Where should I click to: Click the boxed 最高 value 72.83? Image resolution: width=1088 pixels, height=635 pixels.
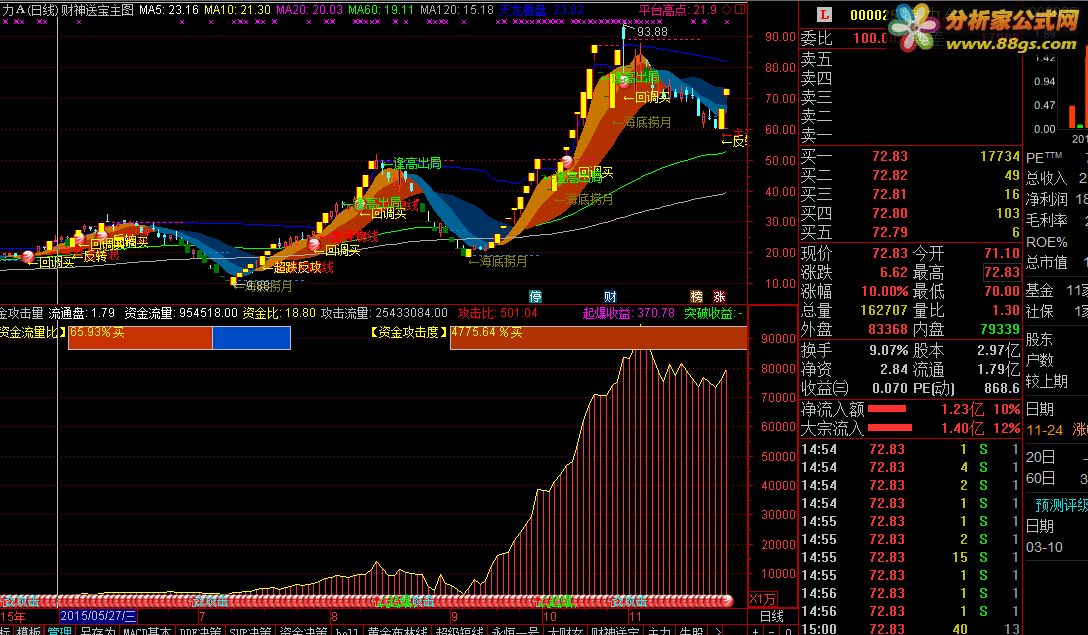[1001, 272]
